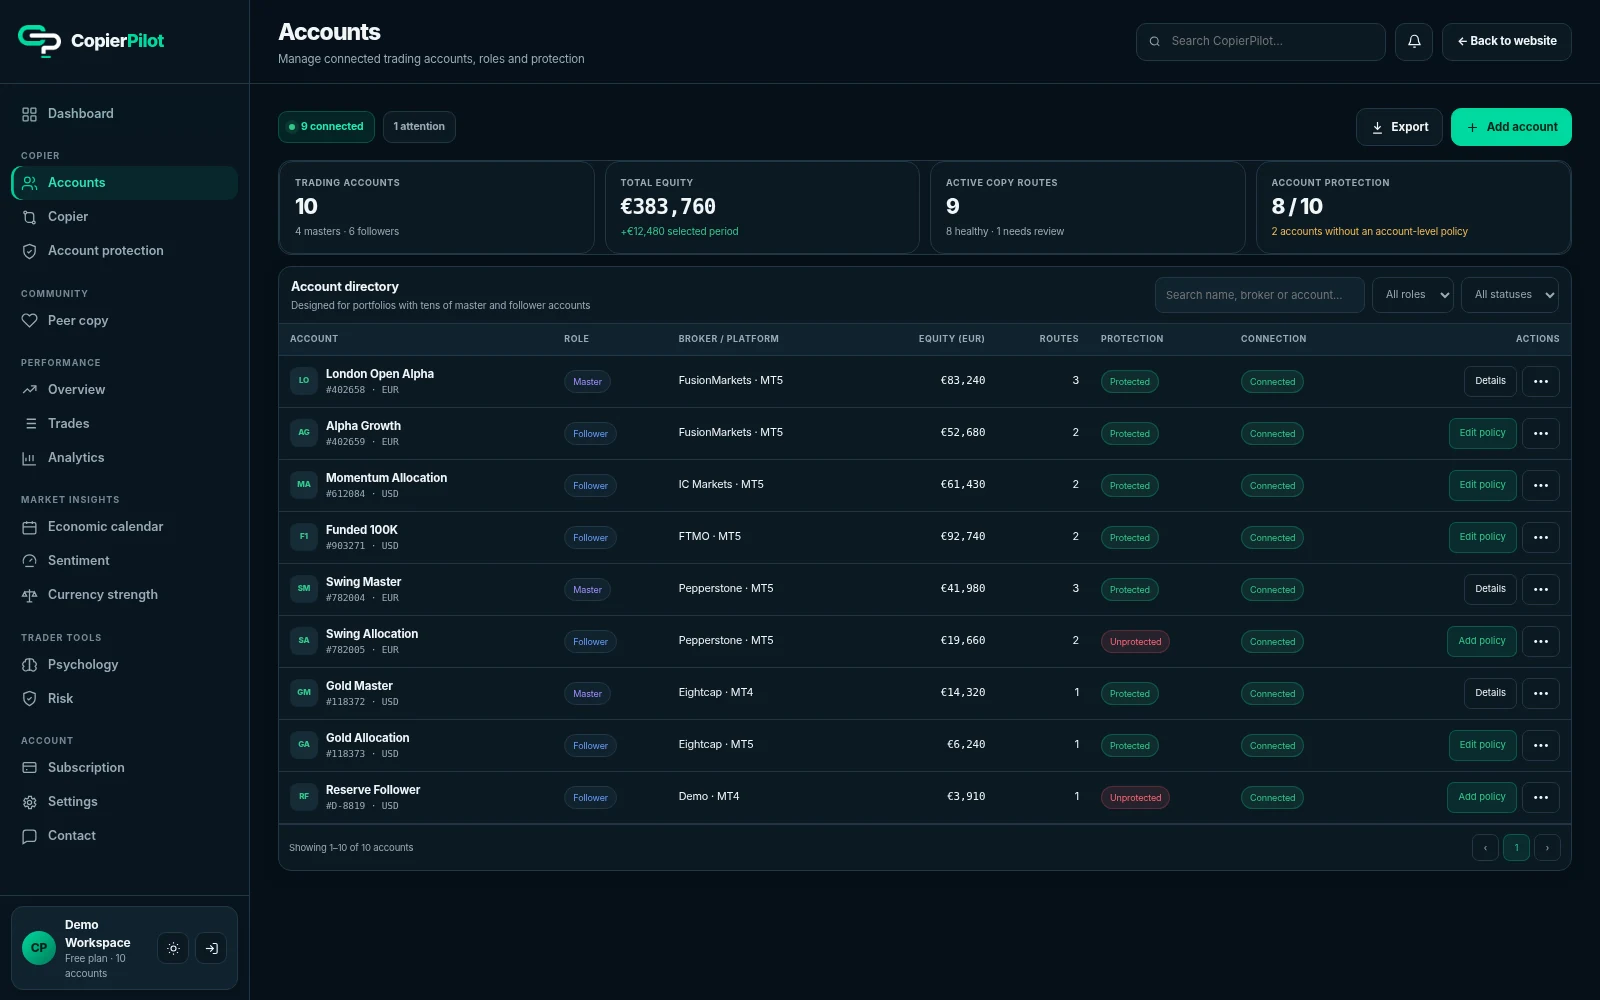Open more actions for Gold Master
Viewport: 1600px width, 1000px height.
click(x=1541, y=693)
